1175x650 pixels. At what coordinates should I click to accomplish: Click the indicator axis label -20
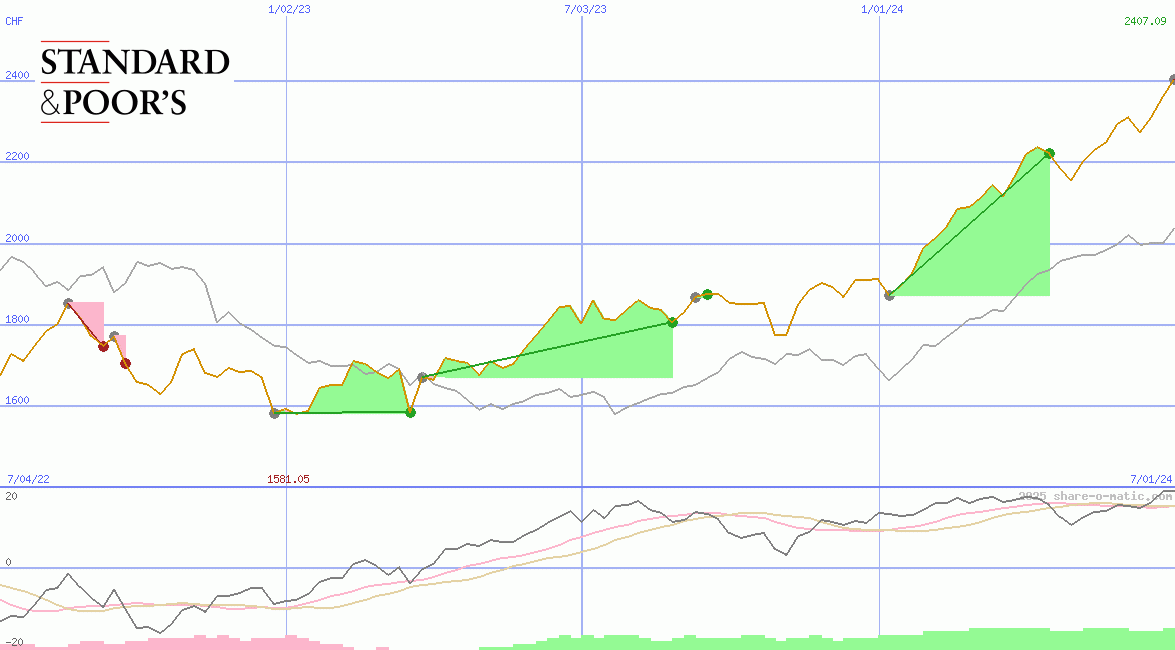[x=14, y=643]
